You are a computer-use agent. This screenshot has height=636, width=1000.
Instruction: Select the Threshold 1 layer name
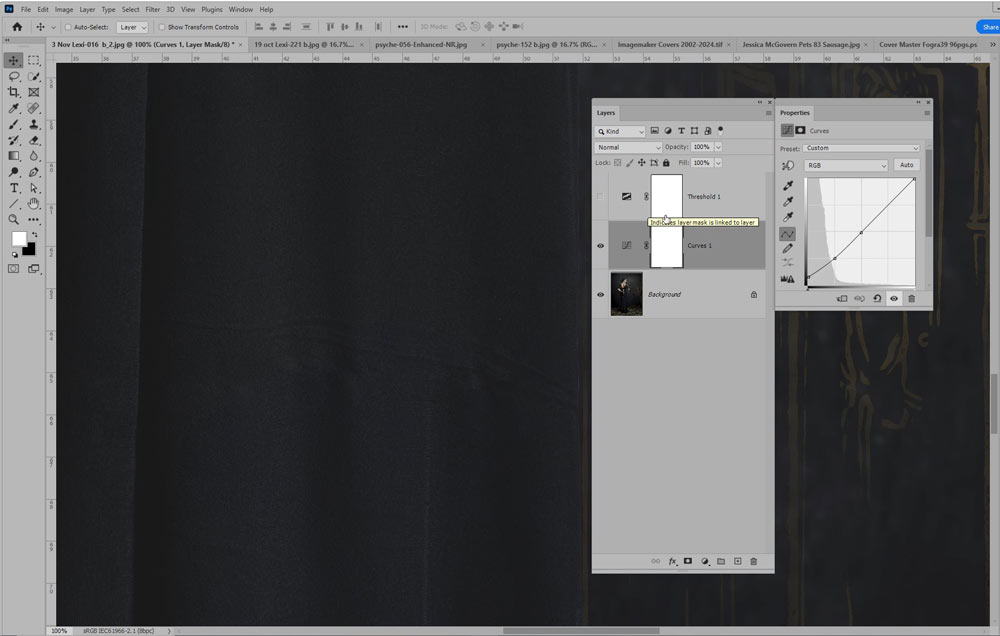click(x=703, y=196)
